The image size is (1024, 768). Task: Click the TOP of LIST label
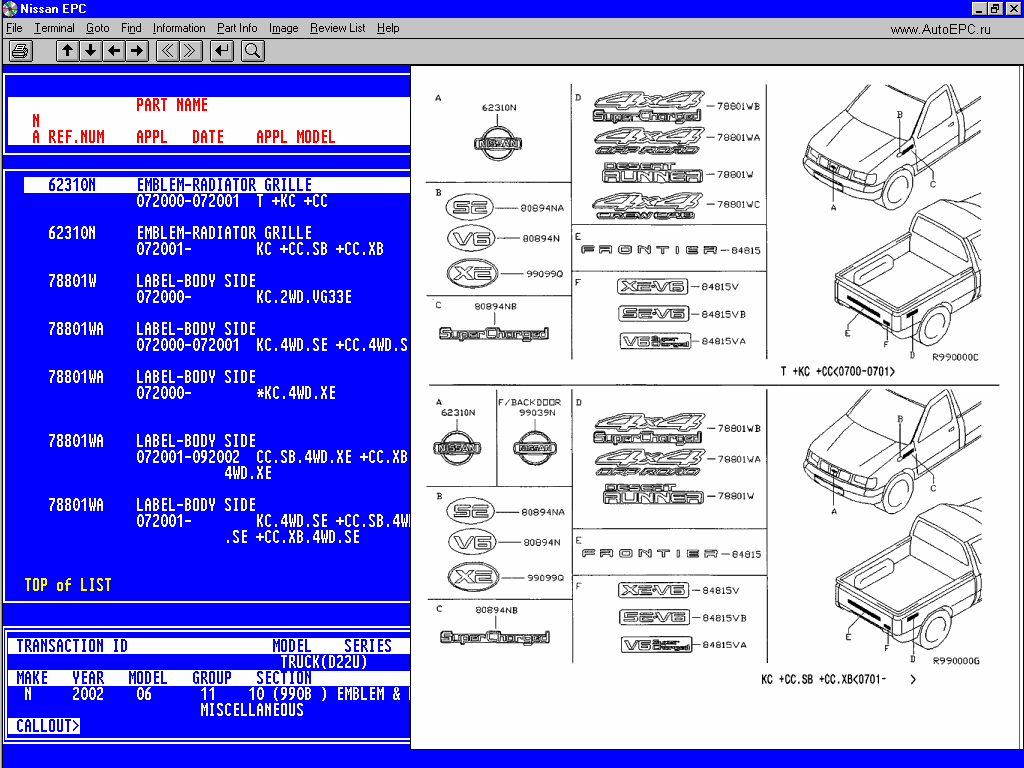68,585
